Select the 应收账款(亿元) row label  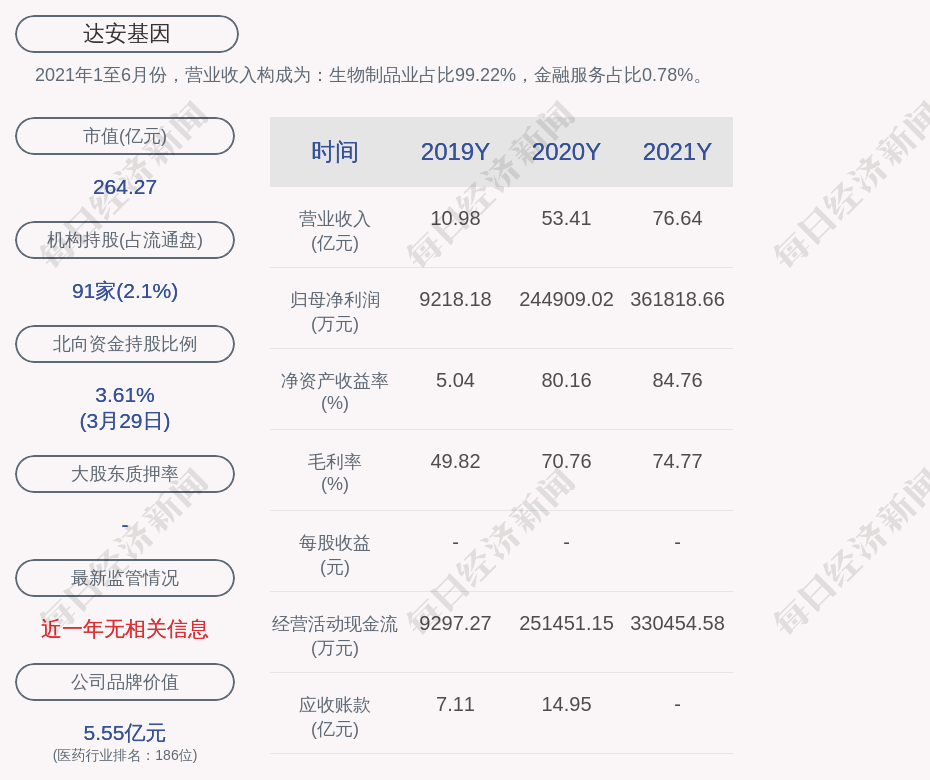[335, 716]
